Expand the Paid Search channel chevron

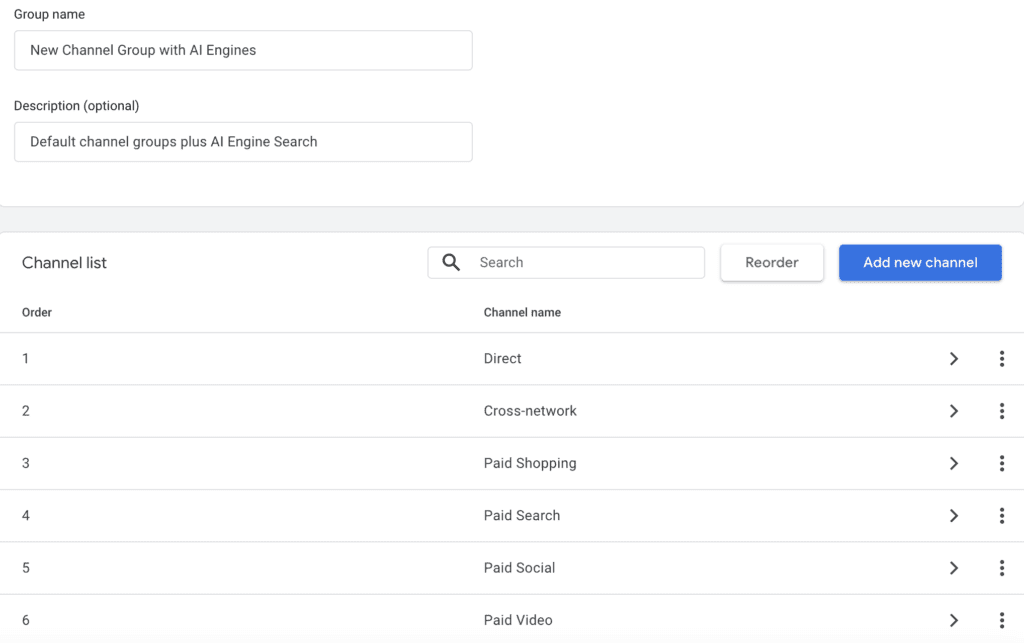[x=954, y=516]
